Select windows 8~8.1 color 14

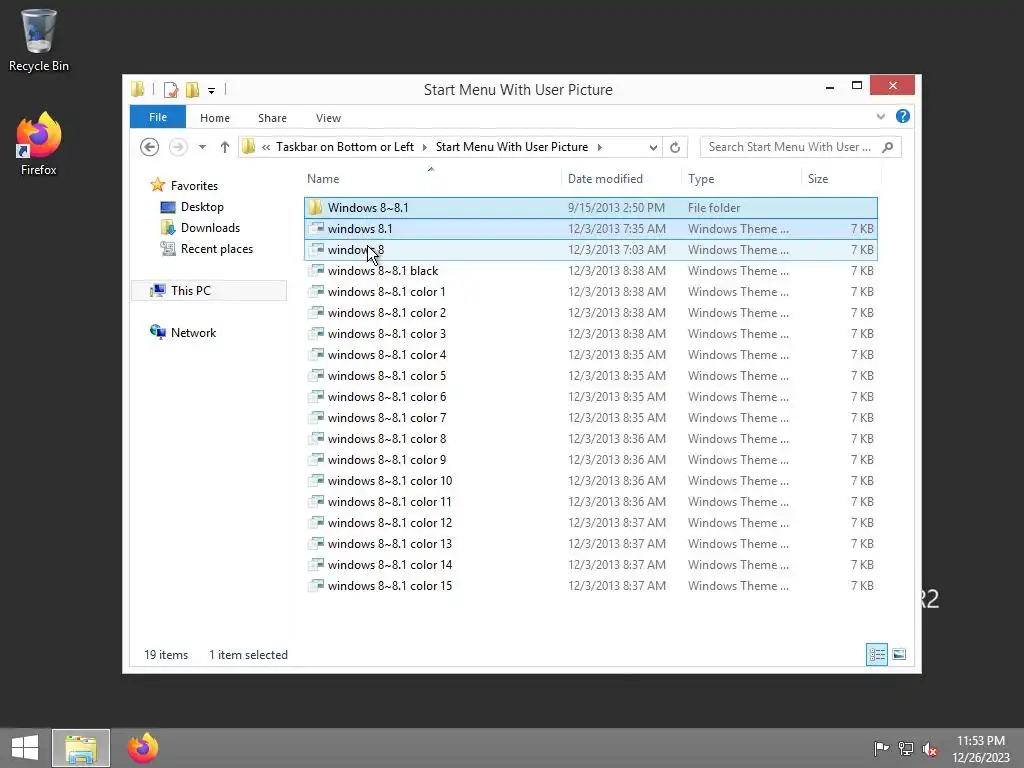pos(591,565)
